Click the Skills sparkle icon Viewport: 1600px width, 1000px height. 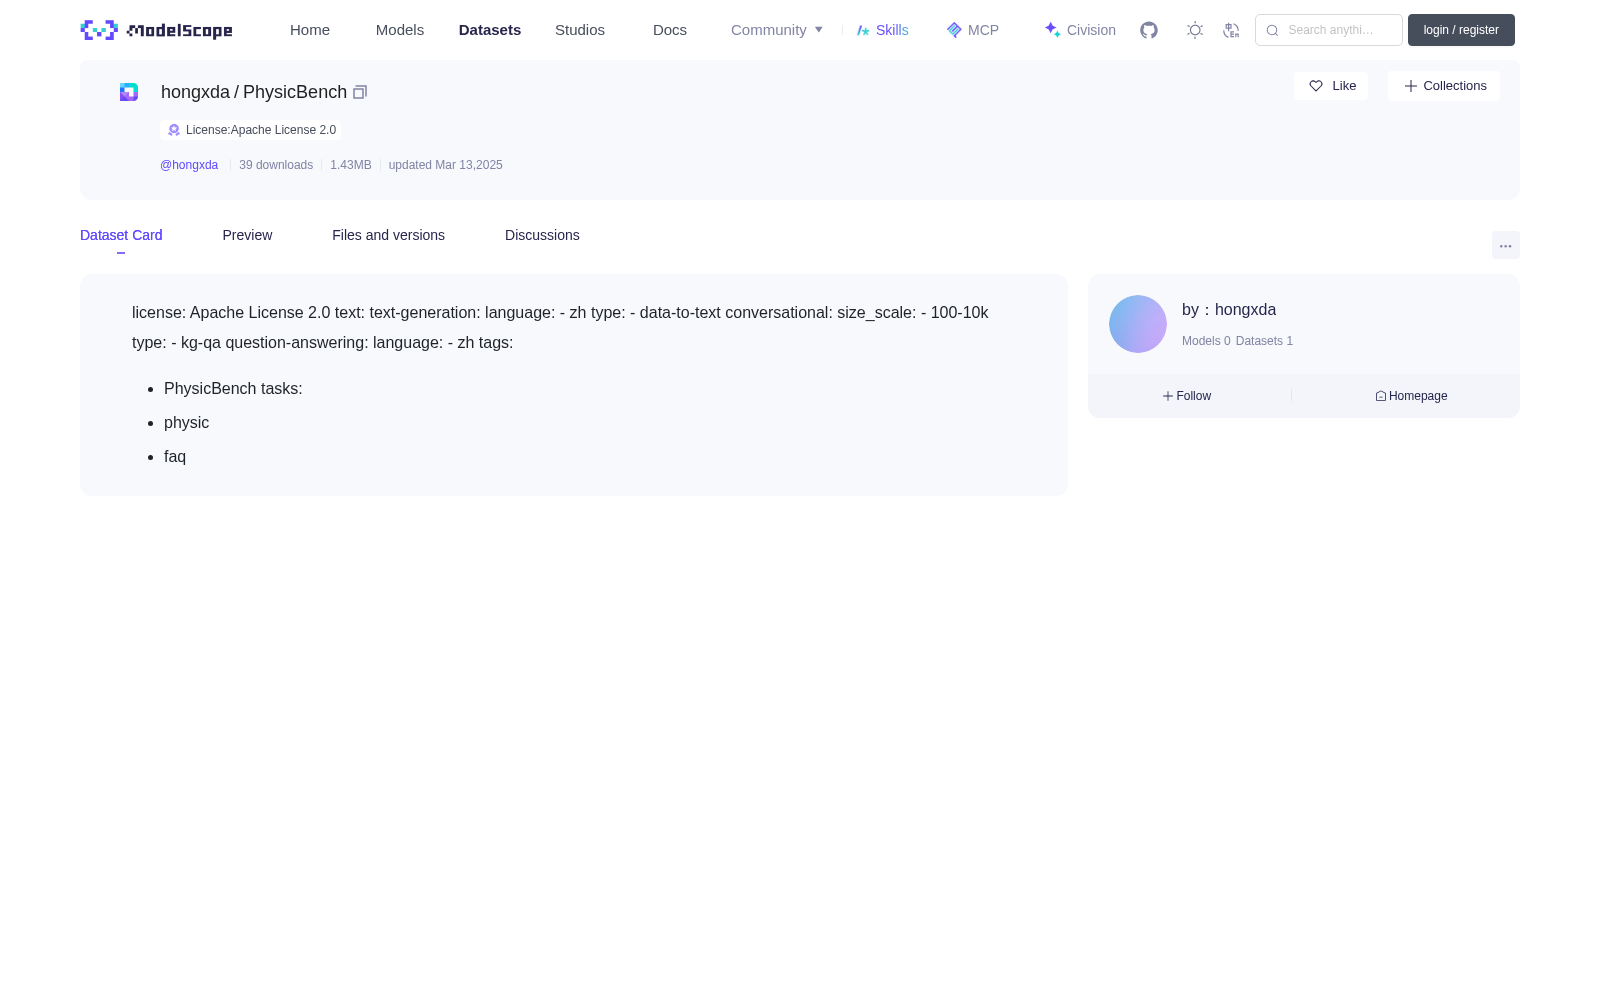click(x=863, y=30)
